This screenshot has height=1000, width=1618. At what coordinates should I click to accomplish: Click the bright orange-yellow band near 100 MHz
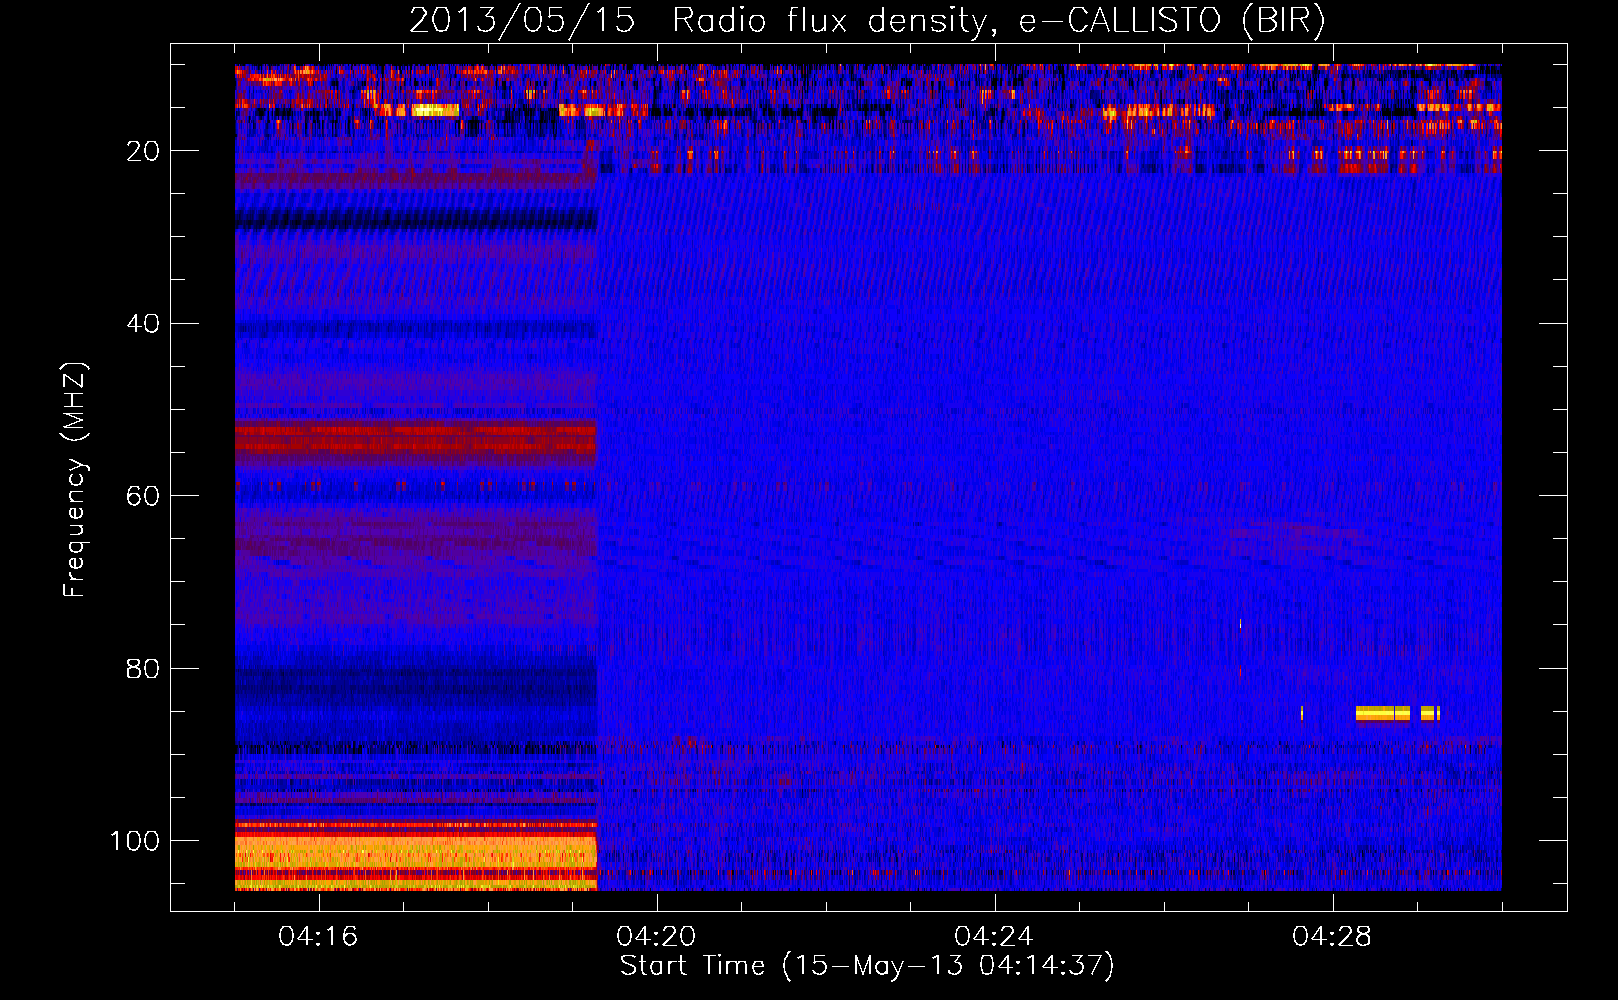[416, 854]
